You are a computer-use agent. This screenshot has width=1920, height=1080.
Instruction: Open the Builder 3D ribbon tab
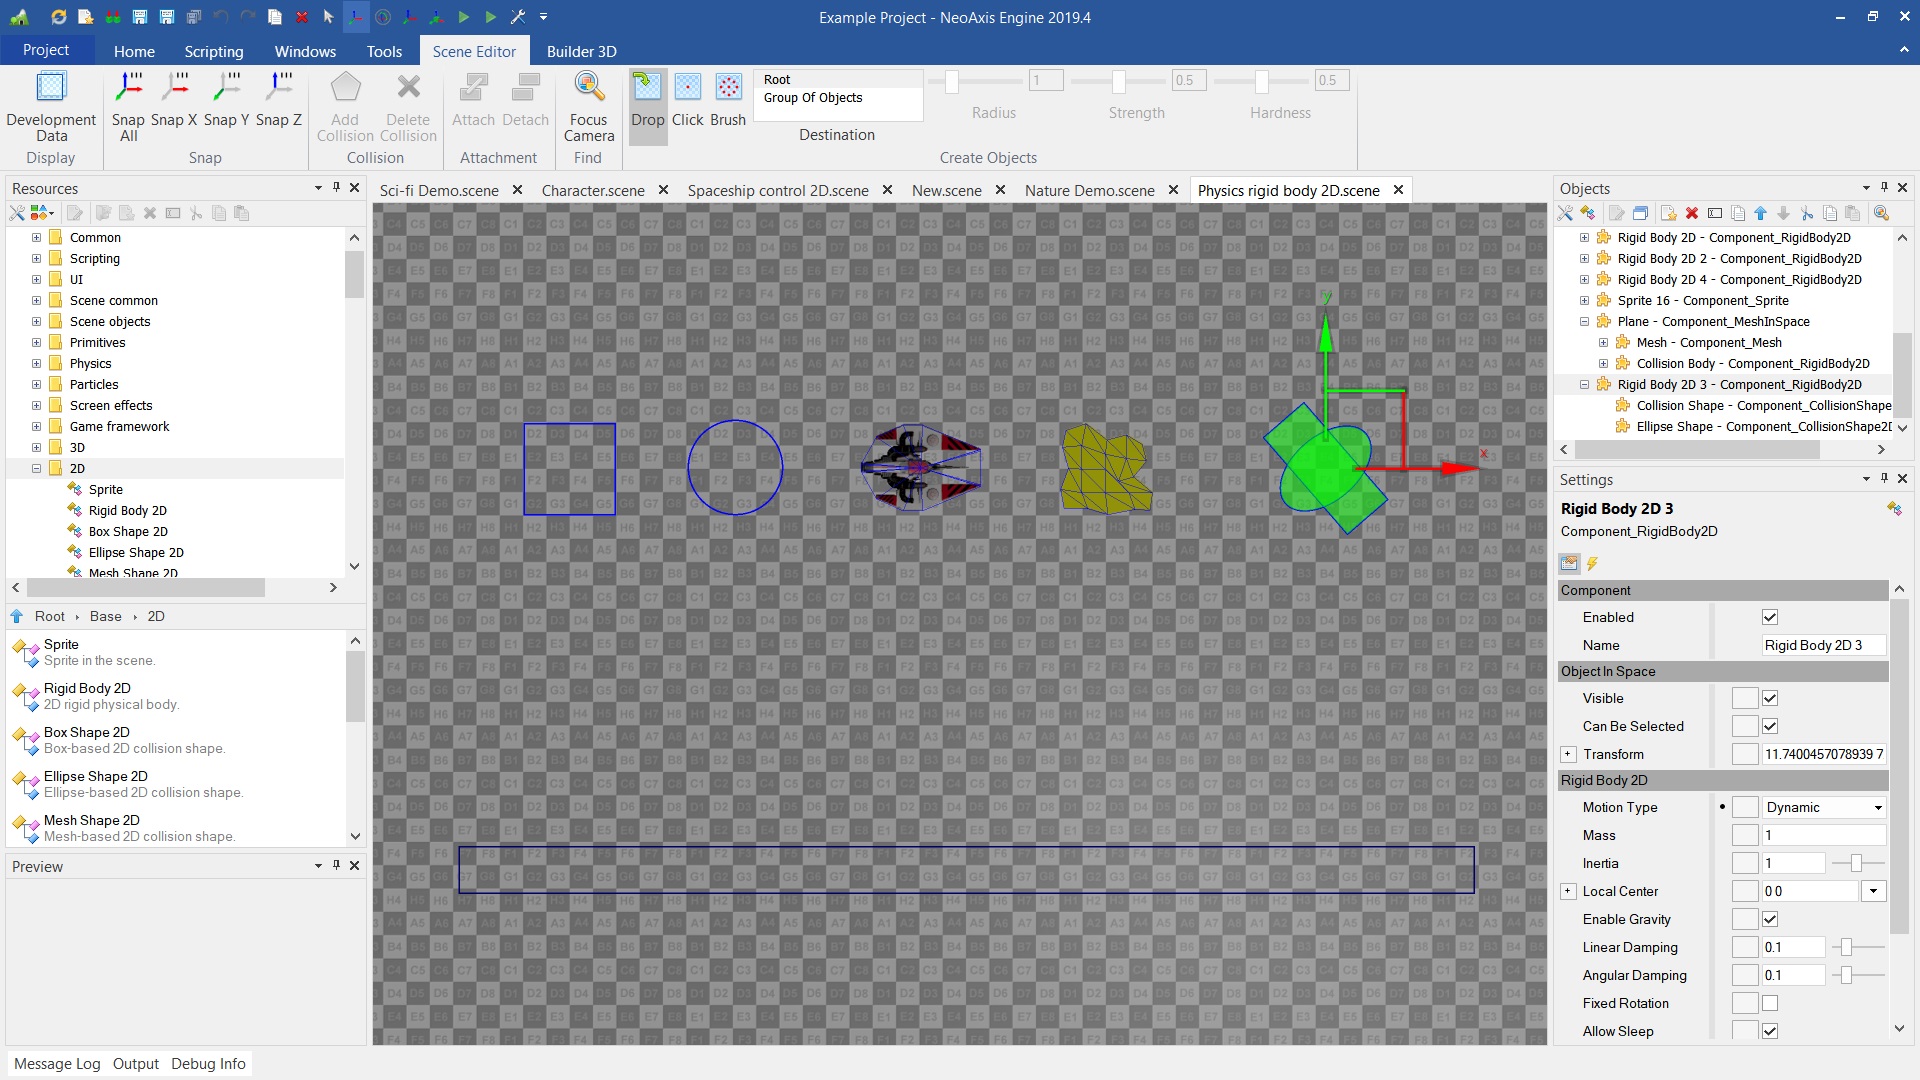(x=581, y=51)
